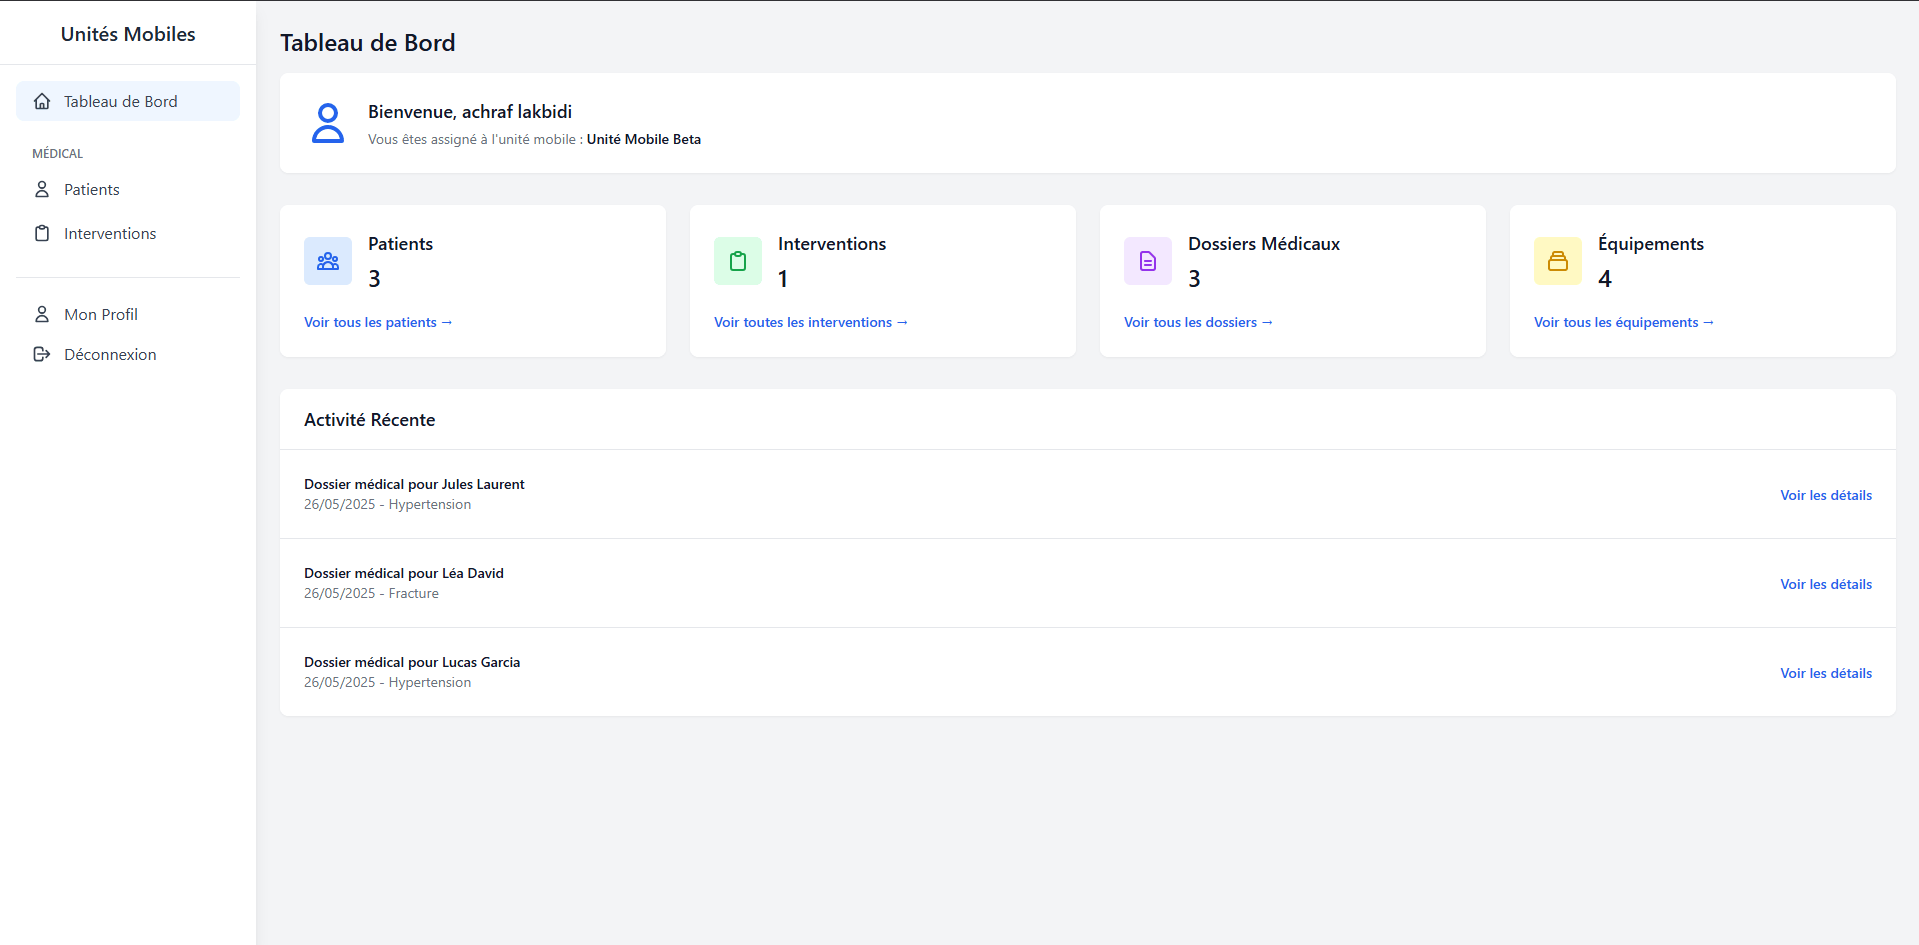Image resolution: width=1919 pixels, height=945 pixels.
Task: Click 'Unité Mobile Beta' in the welcome banner
Action: coord(644,139)
